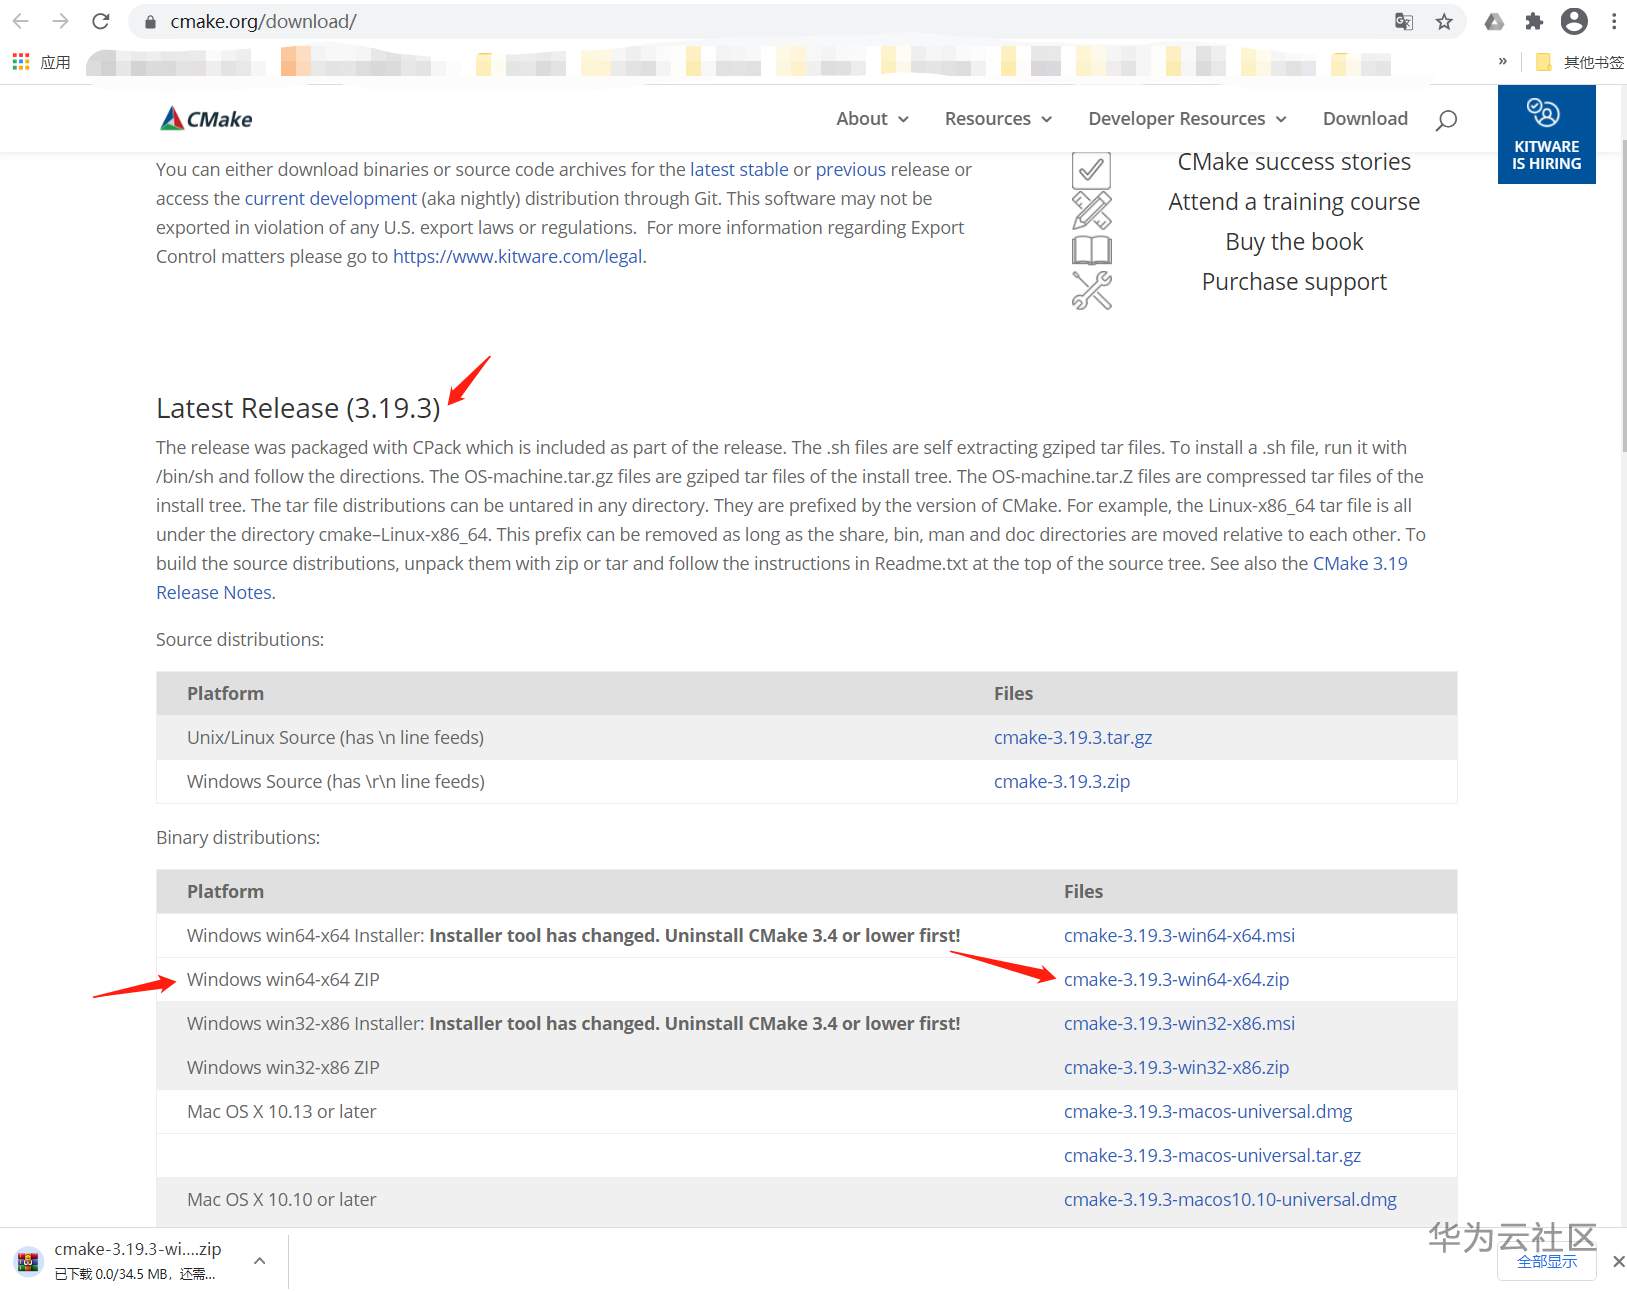Click the Windows win64-x64 ZIP row label
The image size is (1627, 1292).
click(283, 980)
